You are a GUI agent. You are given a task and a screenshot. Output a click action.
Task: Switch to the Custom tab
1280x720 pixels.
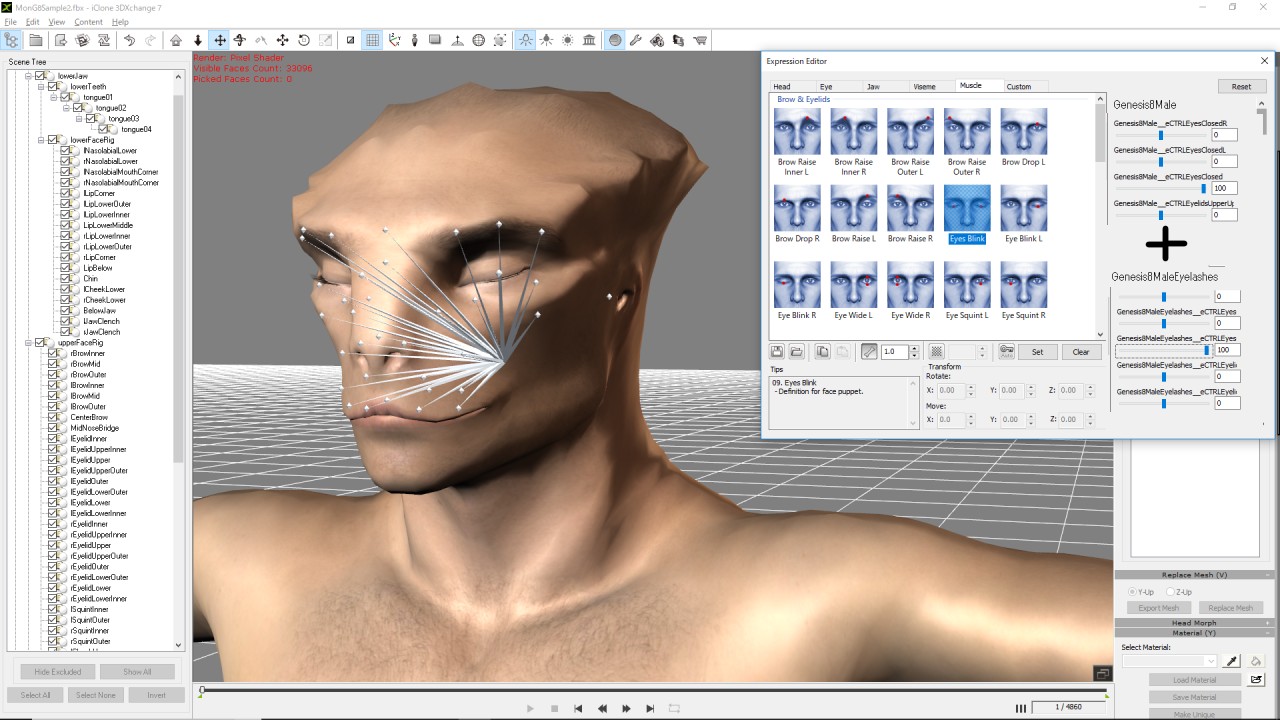tap(1019, 87)
